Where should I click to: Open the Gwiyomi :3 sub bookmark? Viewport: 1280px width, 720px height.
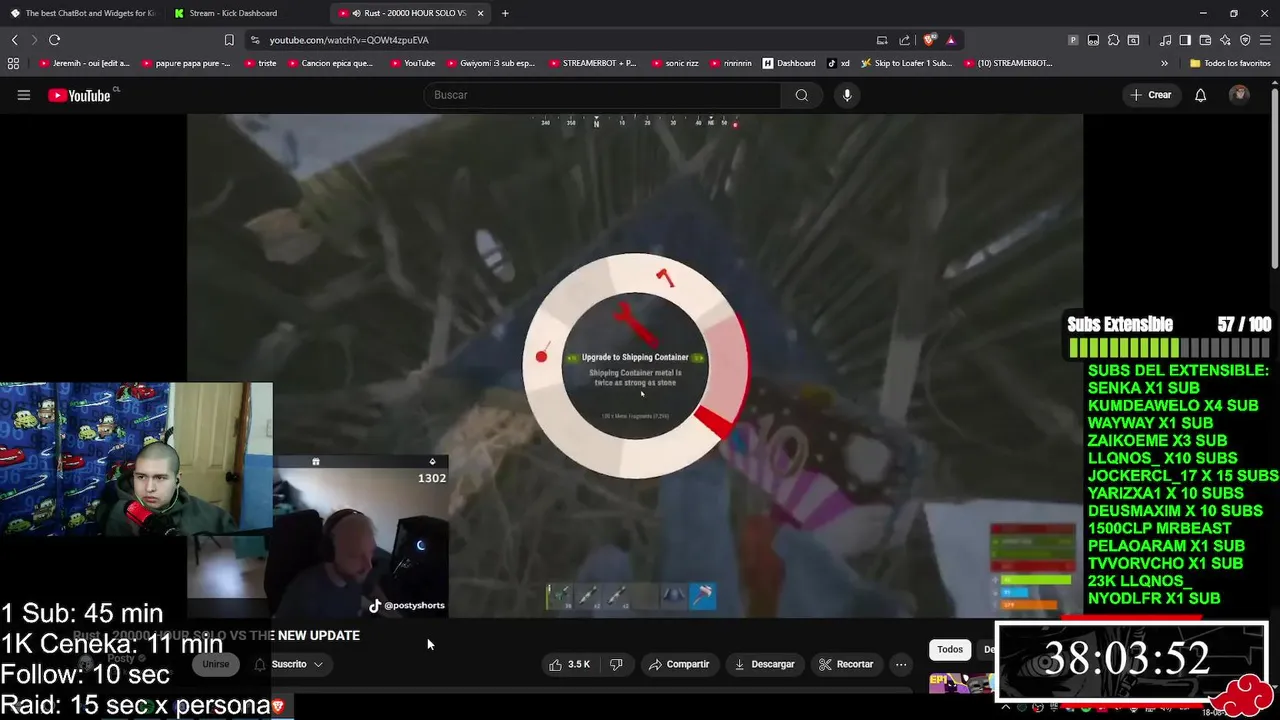(x=490, y=63)
